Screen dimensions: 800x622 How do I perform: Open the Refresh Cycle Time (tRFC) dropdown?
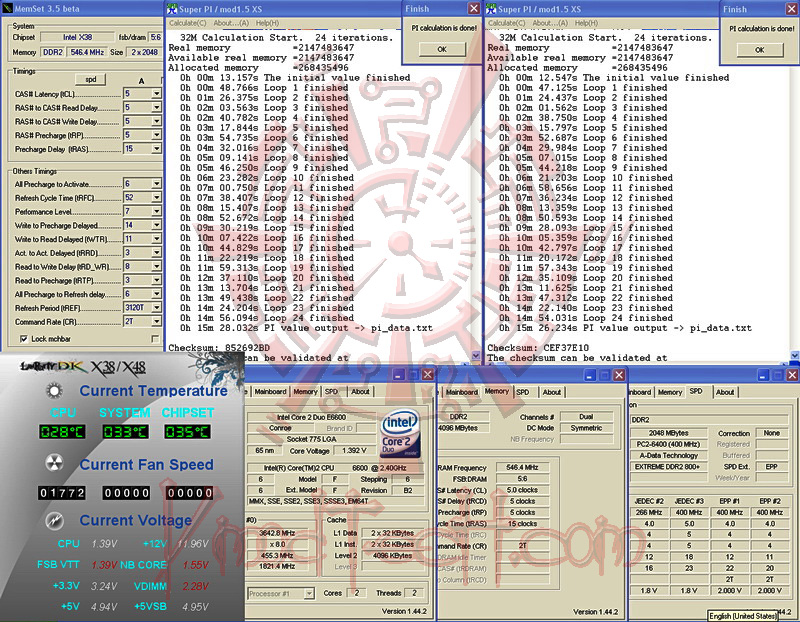coord(157,197)
